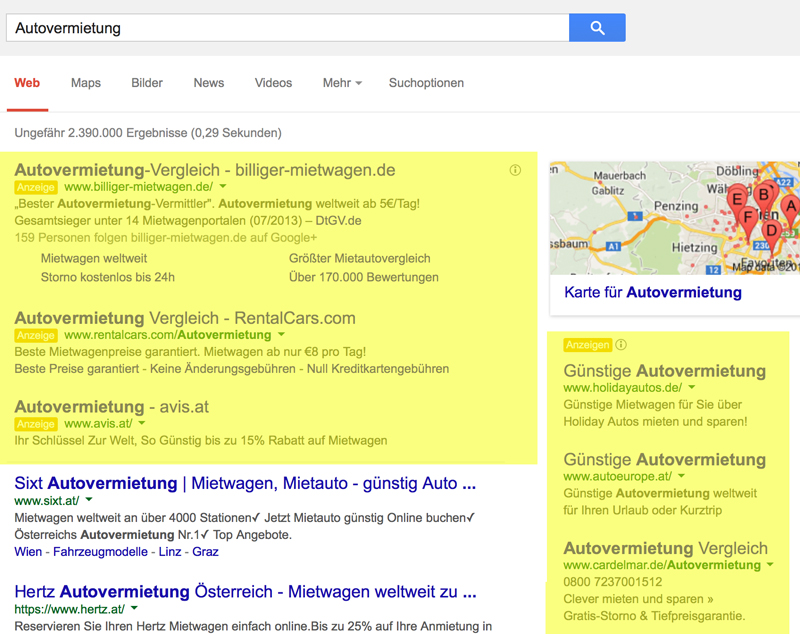Click the Anzeige badge beside www.avis.at/
The width and height of the screenshot is (800, 634).
tap(36, 424)
